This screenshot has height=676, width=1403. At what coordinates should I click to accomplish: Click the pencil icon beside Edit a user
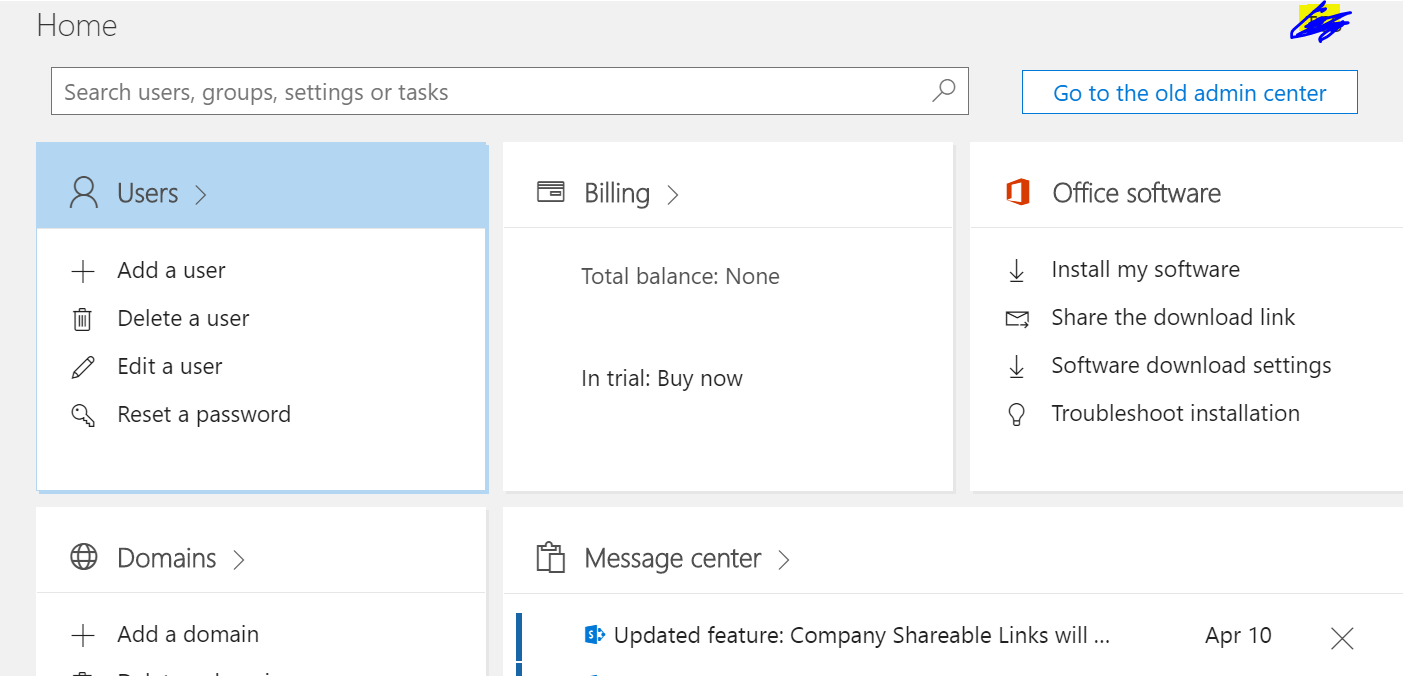click(83, 367)
